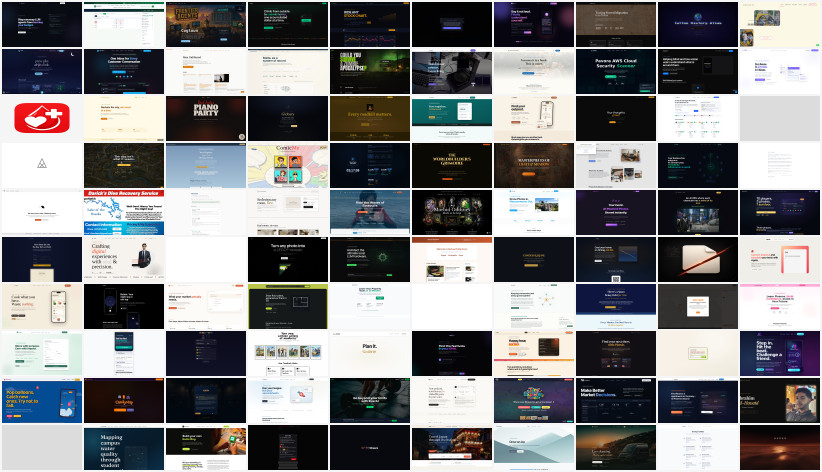This screenshot has width=822, height=472.
Task: Open the 'Ride the Waves of' ocean thumbnail
Action: pos(370,212)
